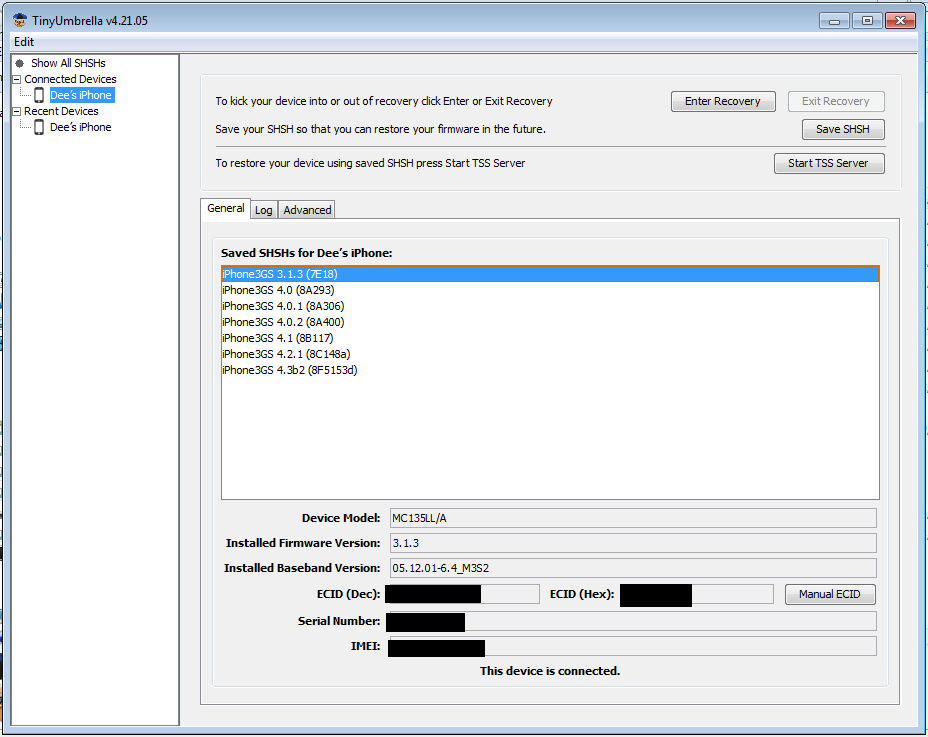The width and height of the screenshot is (928, 737).
Task: Click 'Saved SHSHs for Dee's iPhone:' heading
Action: pyautogui.click(x=307, y=253)
